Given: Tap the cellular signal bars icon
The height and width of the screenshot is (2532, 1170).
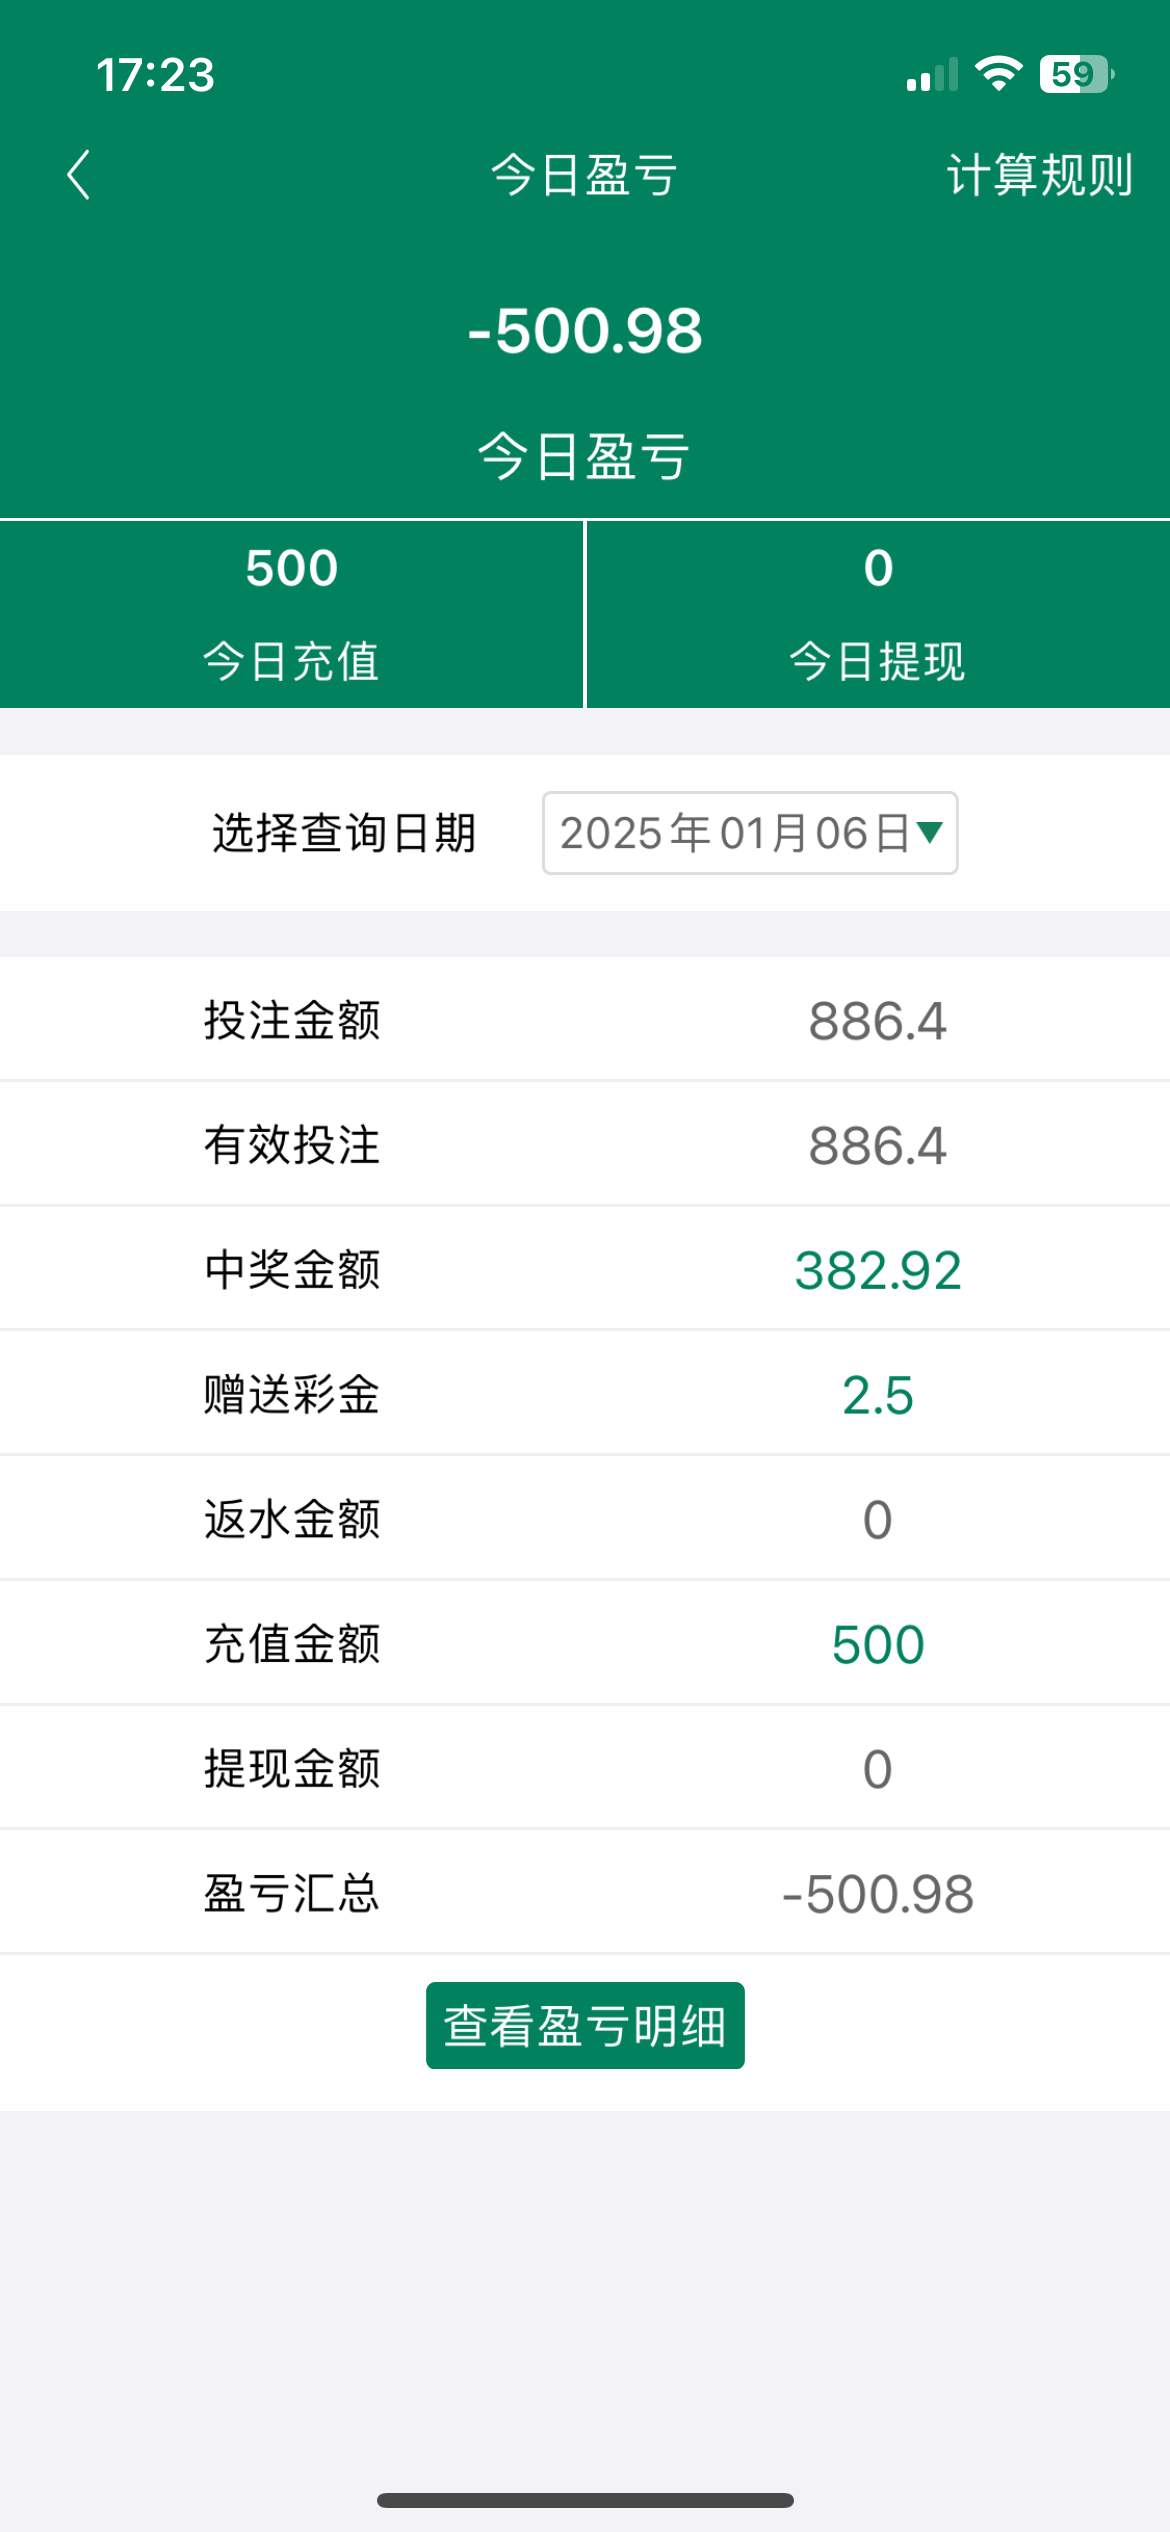Looking at the screenshot, I should point(932,76).
